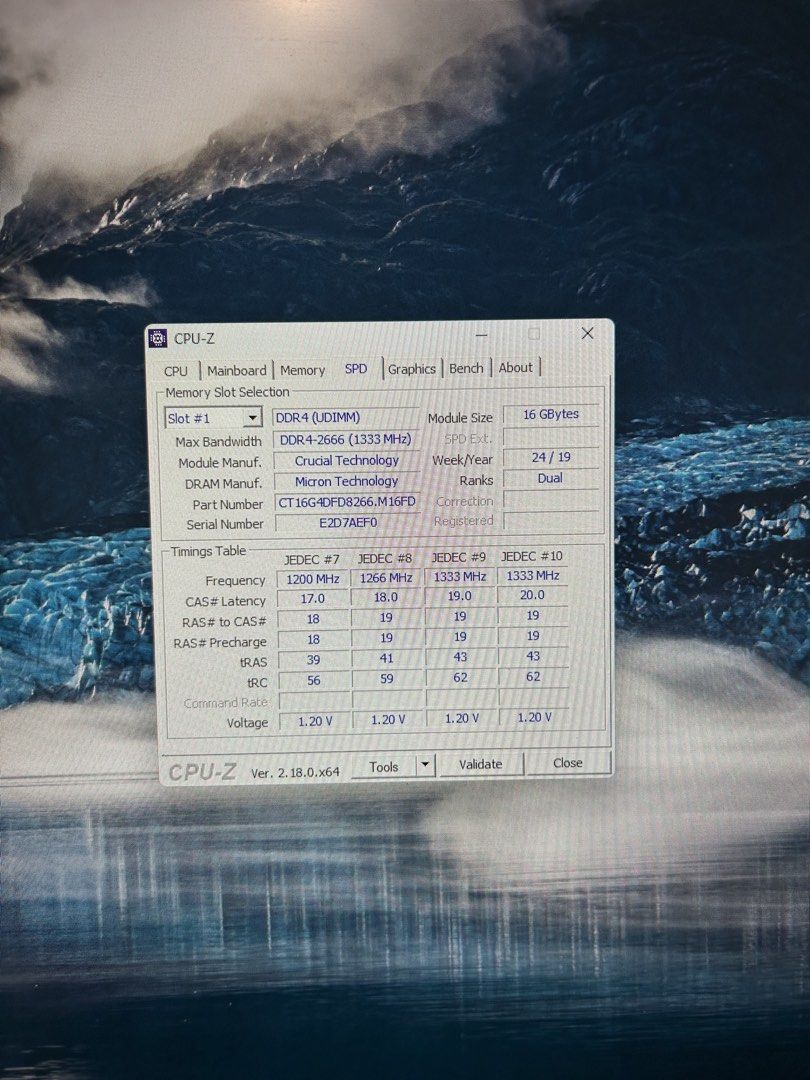Open the About tab
This screenshot has width=810, height=1080.
pyautogui.click(x=516, y=368)
